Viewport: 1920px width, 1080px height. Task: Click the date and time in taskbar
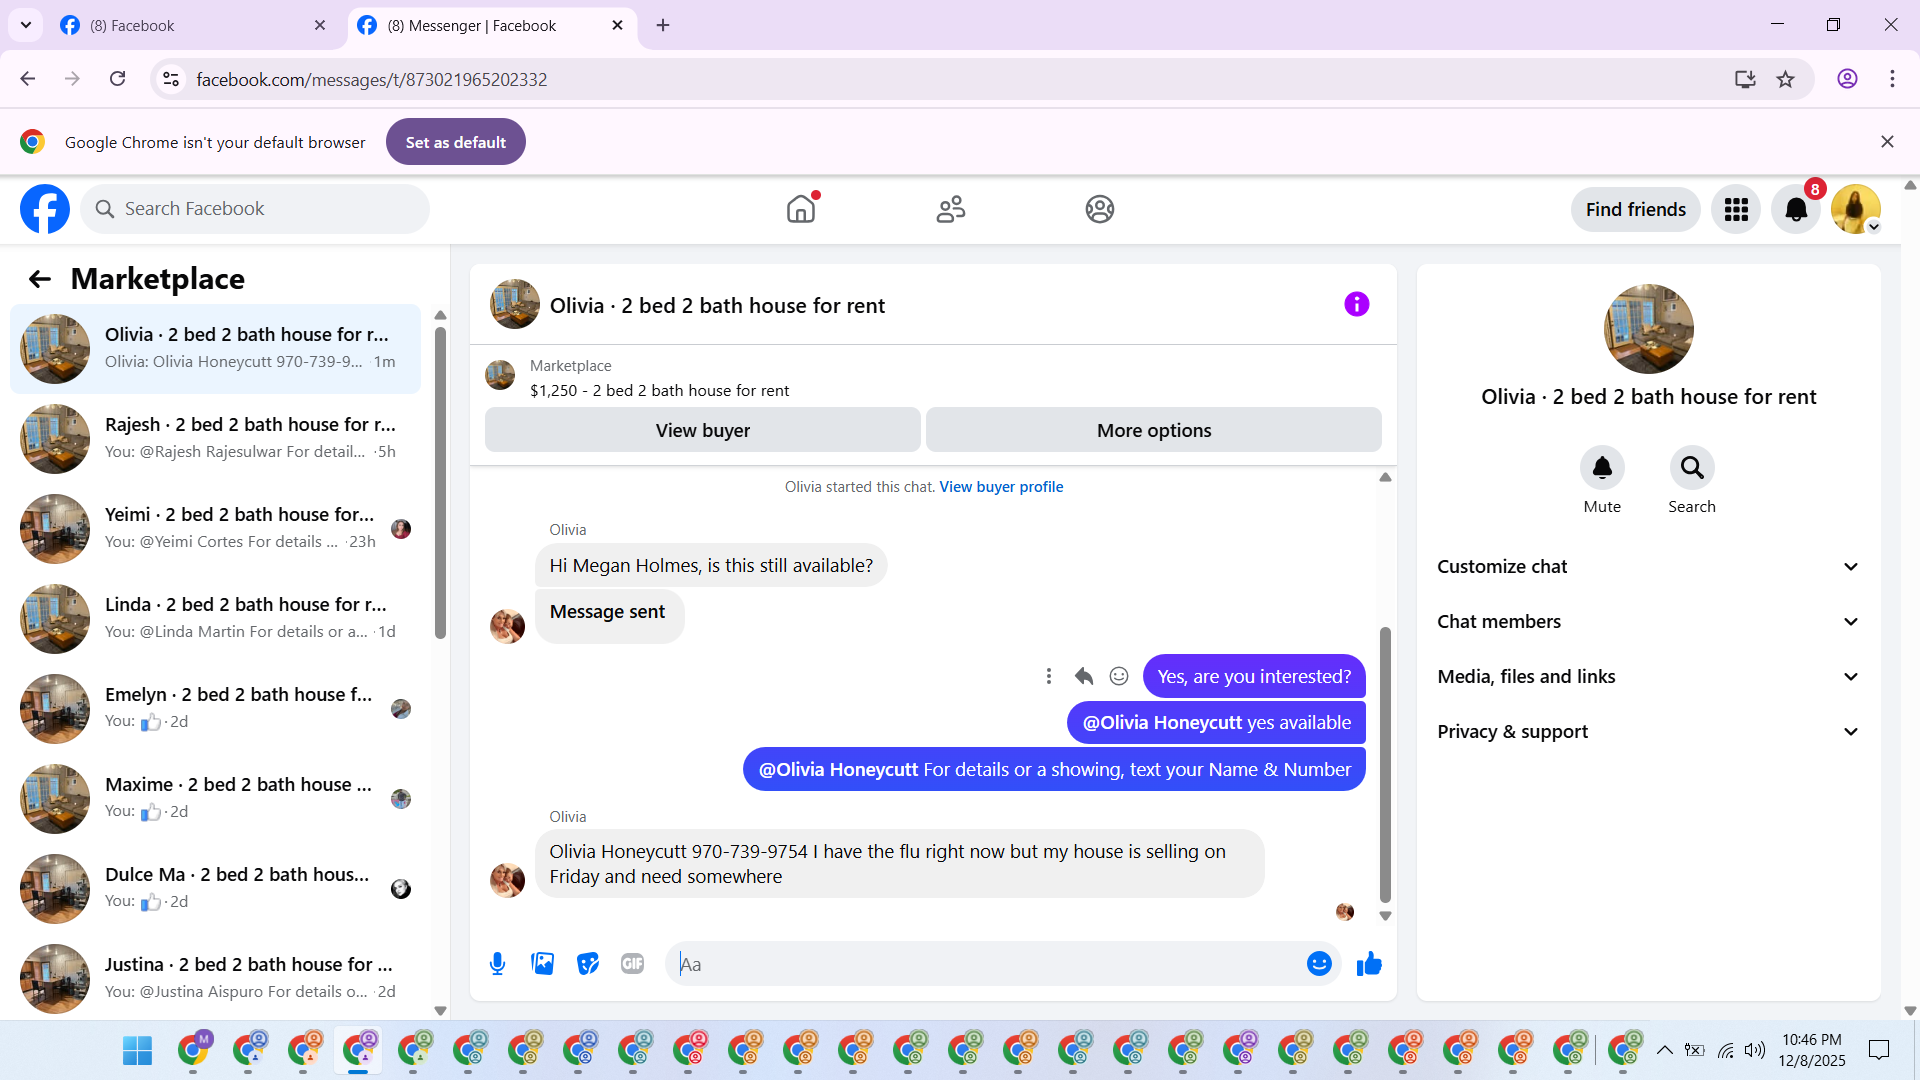[1811, 1050]
